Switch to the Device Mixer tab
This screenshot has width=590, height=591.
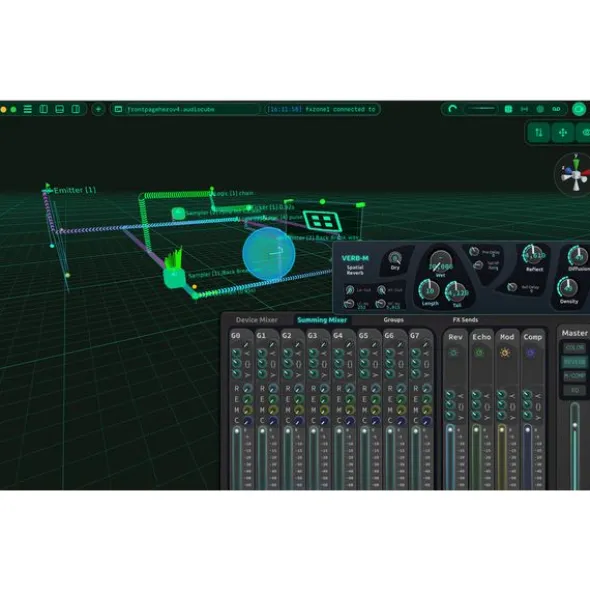pyautogui.click(x=256, y=320)
